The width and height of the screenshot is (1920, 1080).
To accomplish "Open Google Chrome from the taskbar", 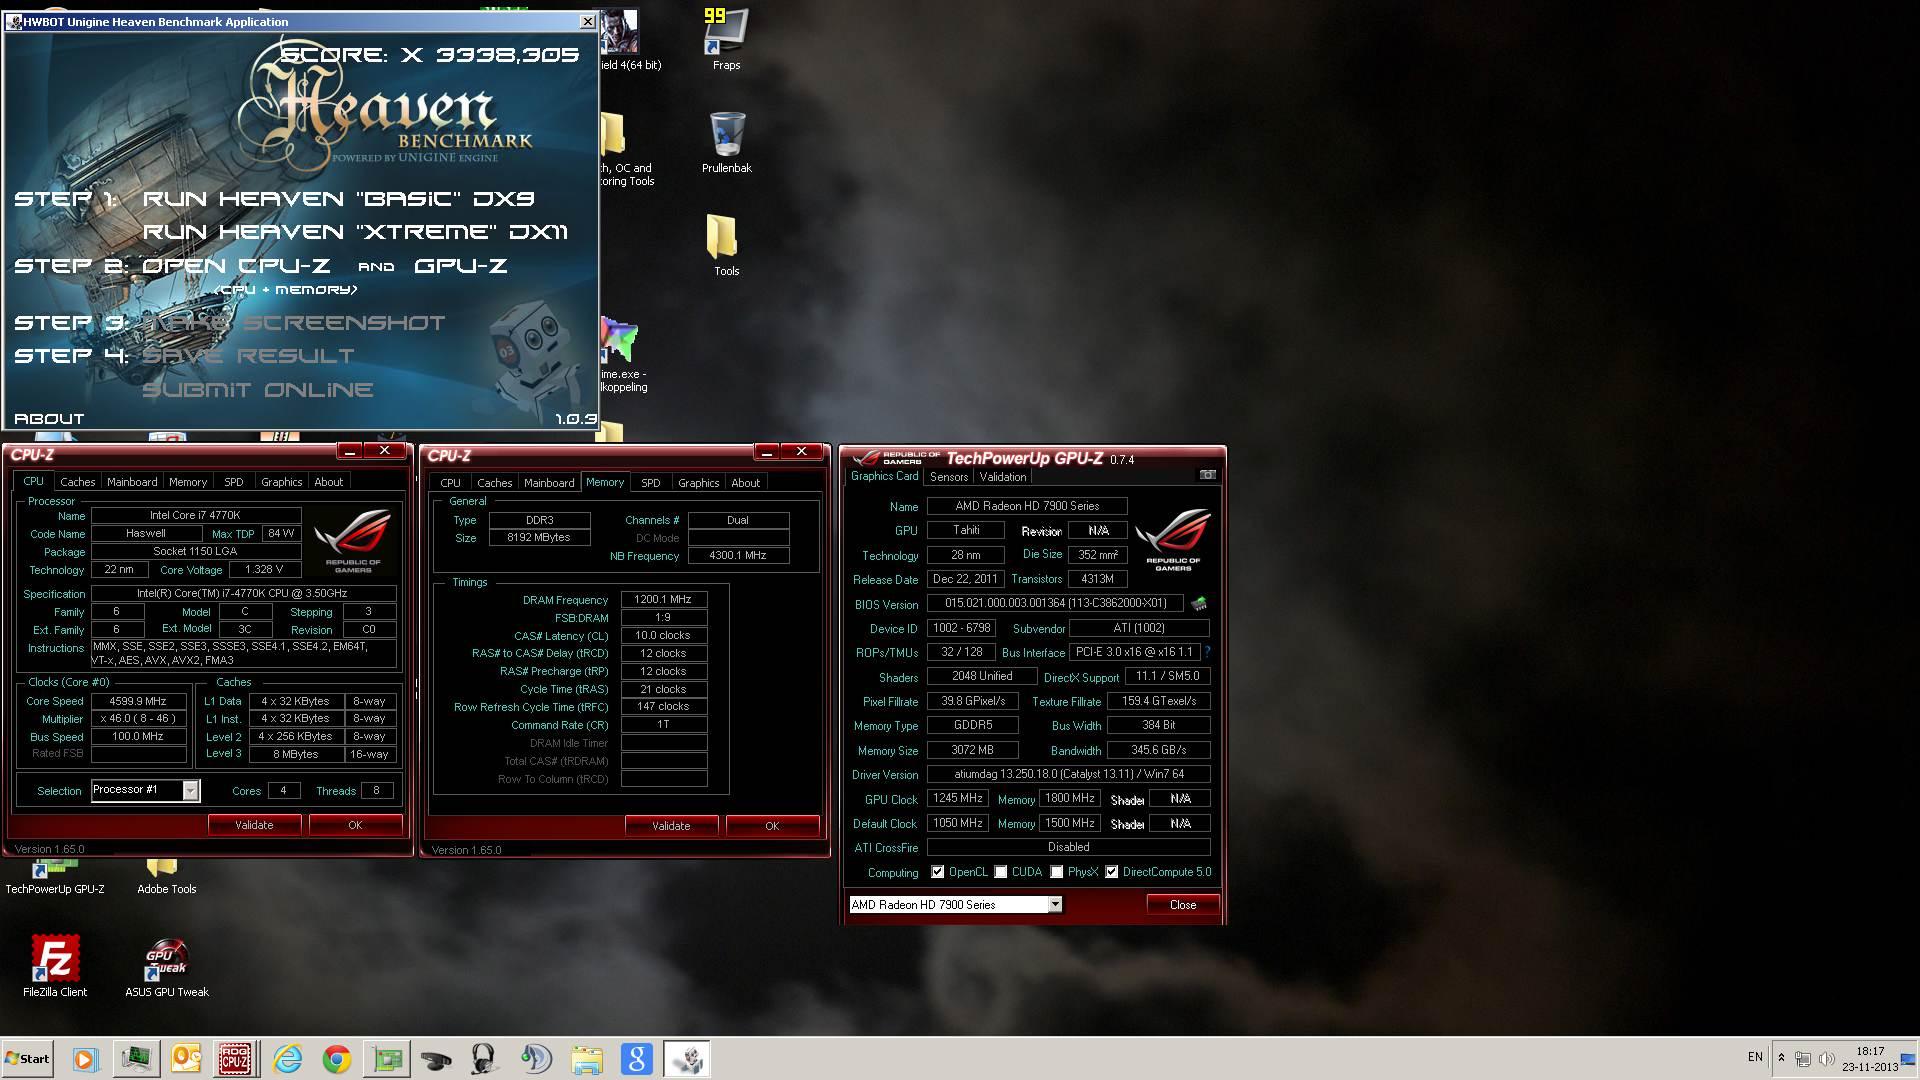I will [x=337, y=1059].
